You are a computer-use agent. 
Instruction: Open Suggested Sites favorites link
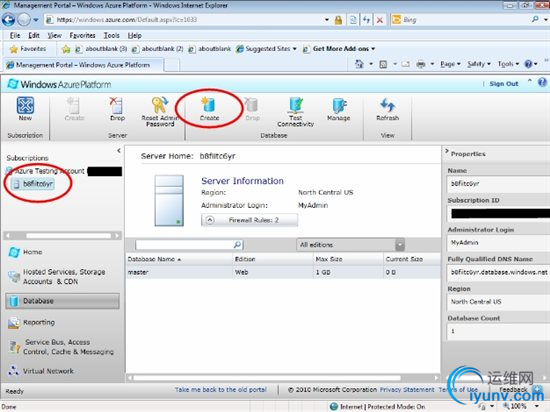(x=267, y=49)
